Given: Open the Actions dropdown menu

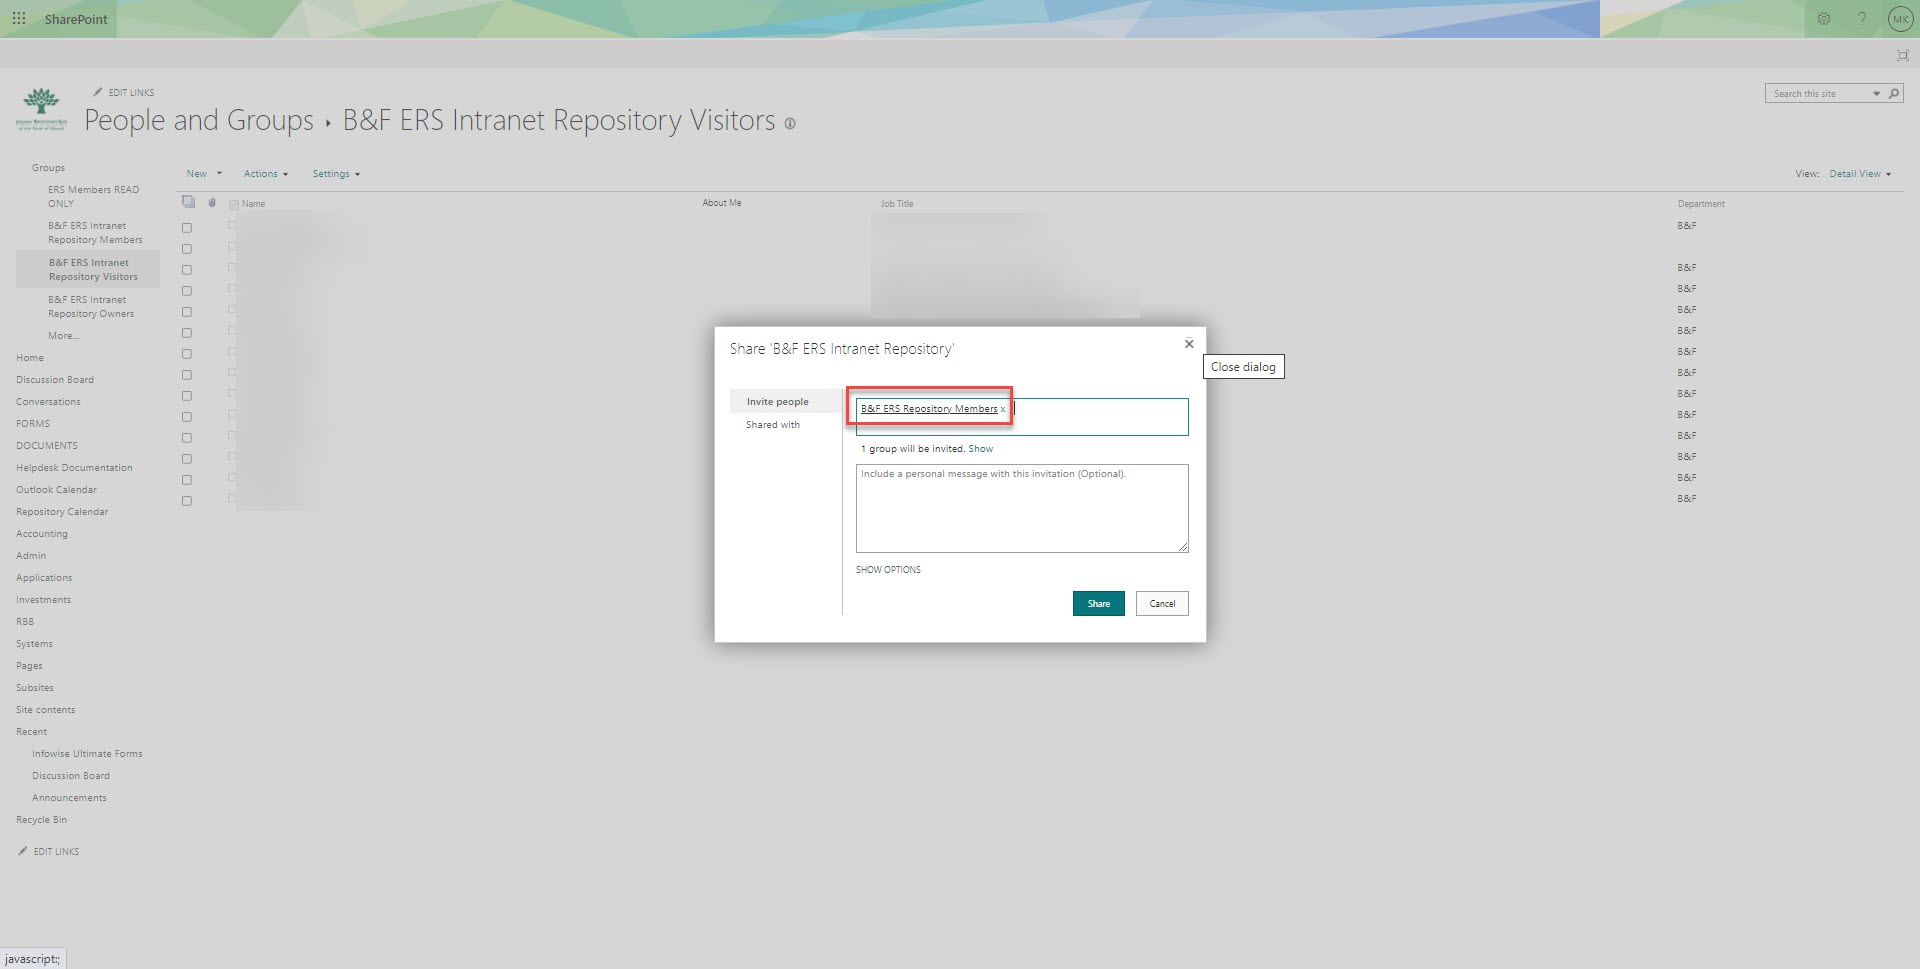Looking at the screenshot, I should tap(265, 173).
